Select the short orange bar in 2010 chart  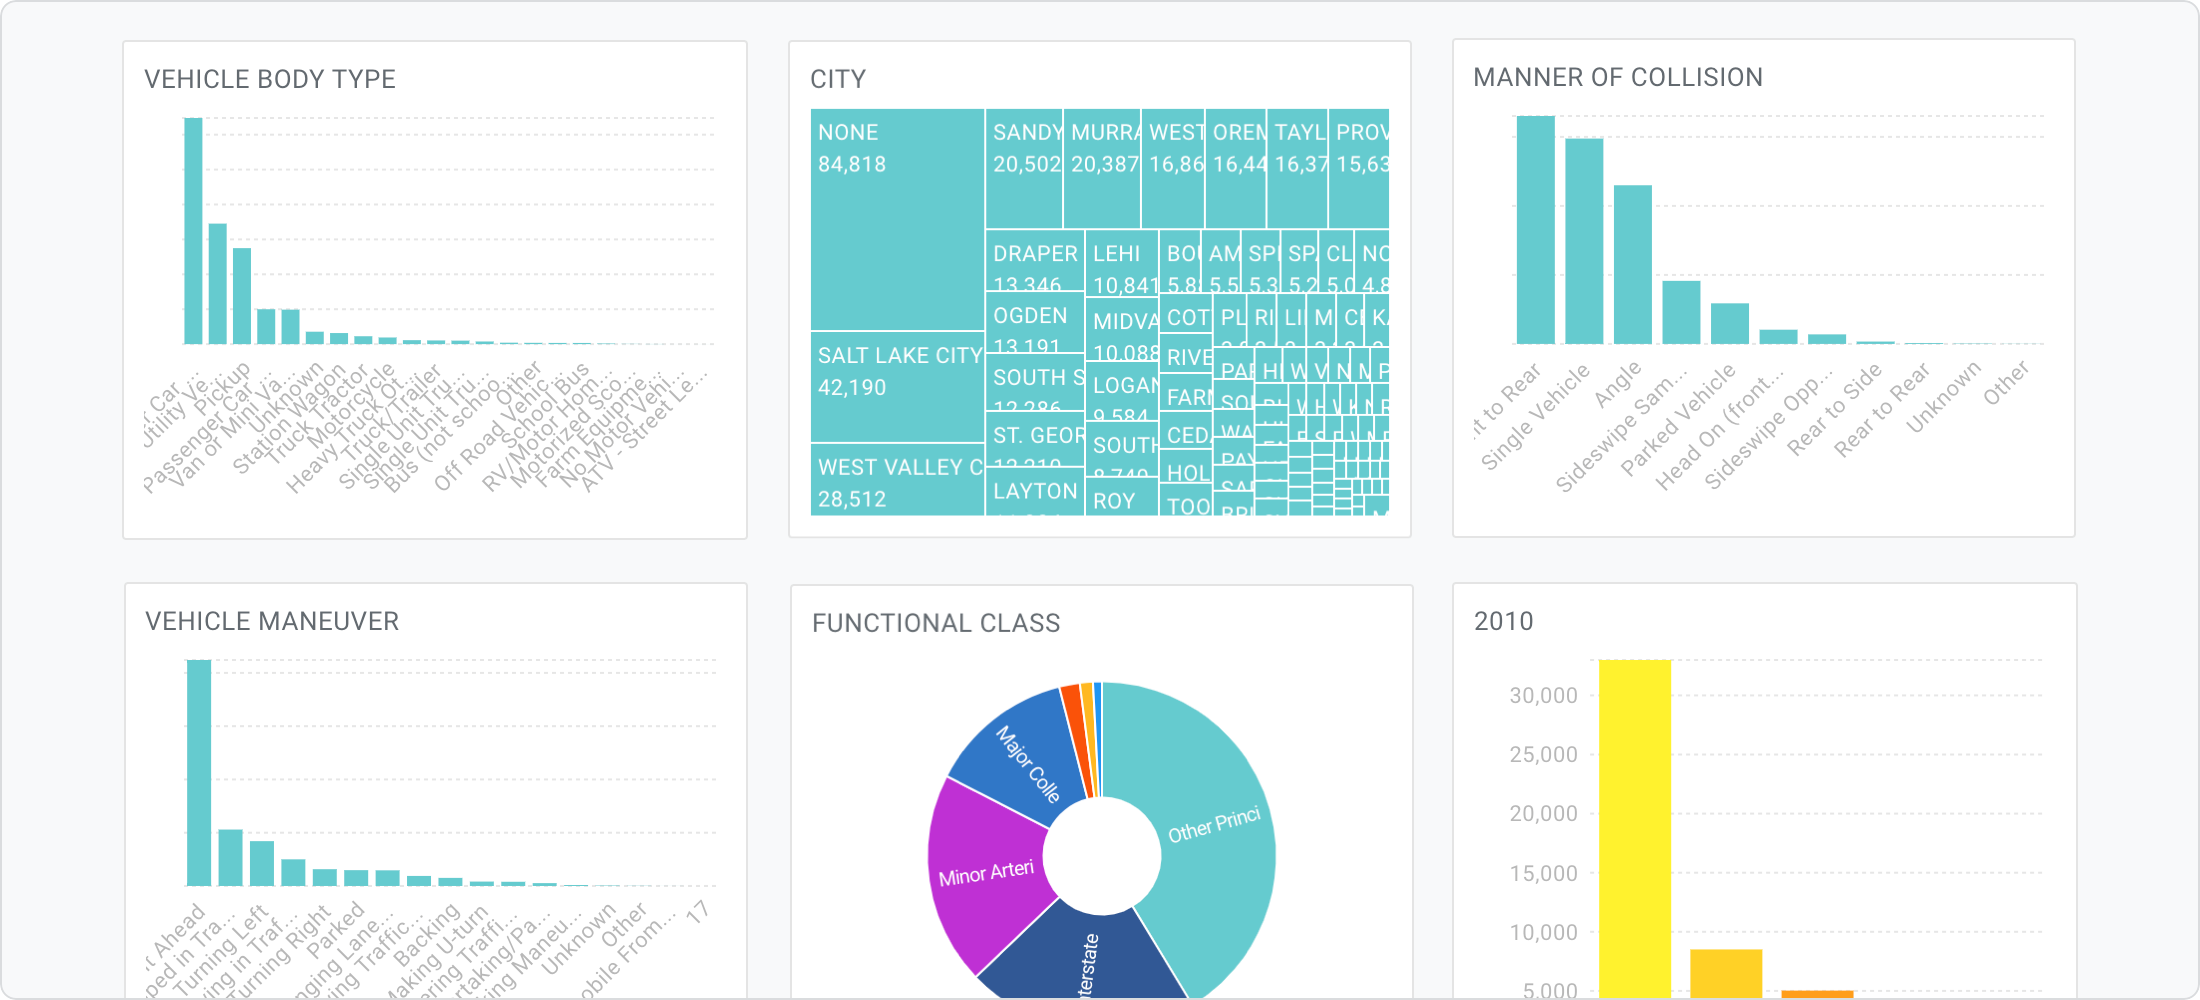point(1817,994)
